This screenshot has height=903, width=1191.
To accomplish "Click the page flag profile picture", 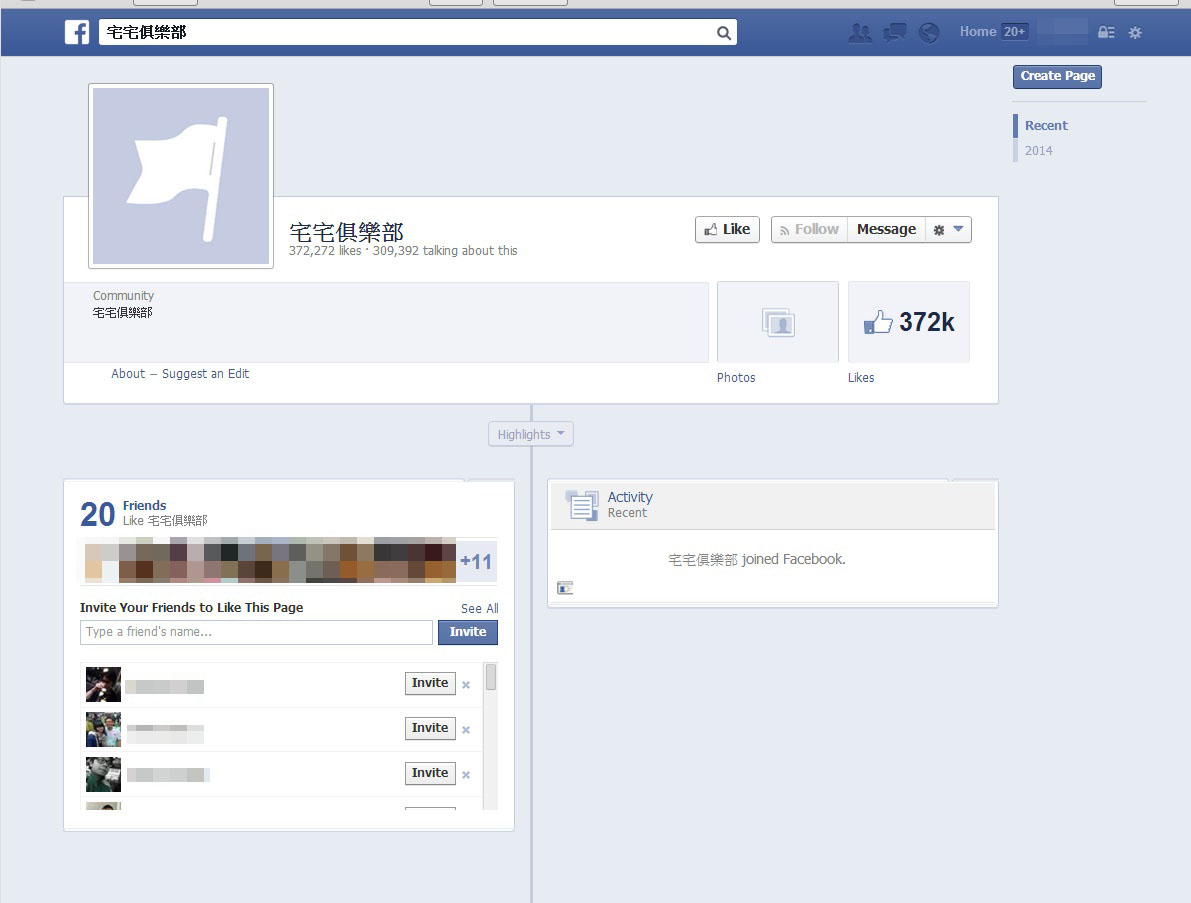I will point(181,176).
